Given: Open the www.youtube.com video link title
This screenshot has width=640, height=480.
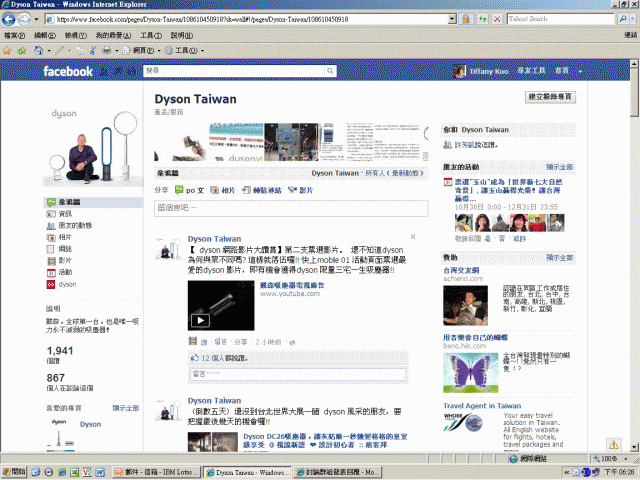Looking at the screenshot, I should [292, 285].
